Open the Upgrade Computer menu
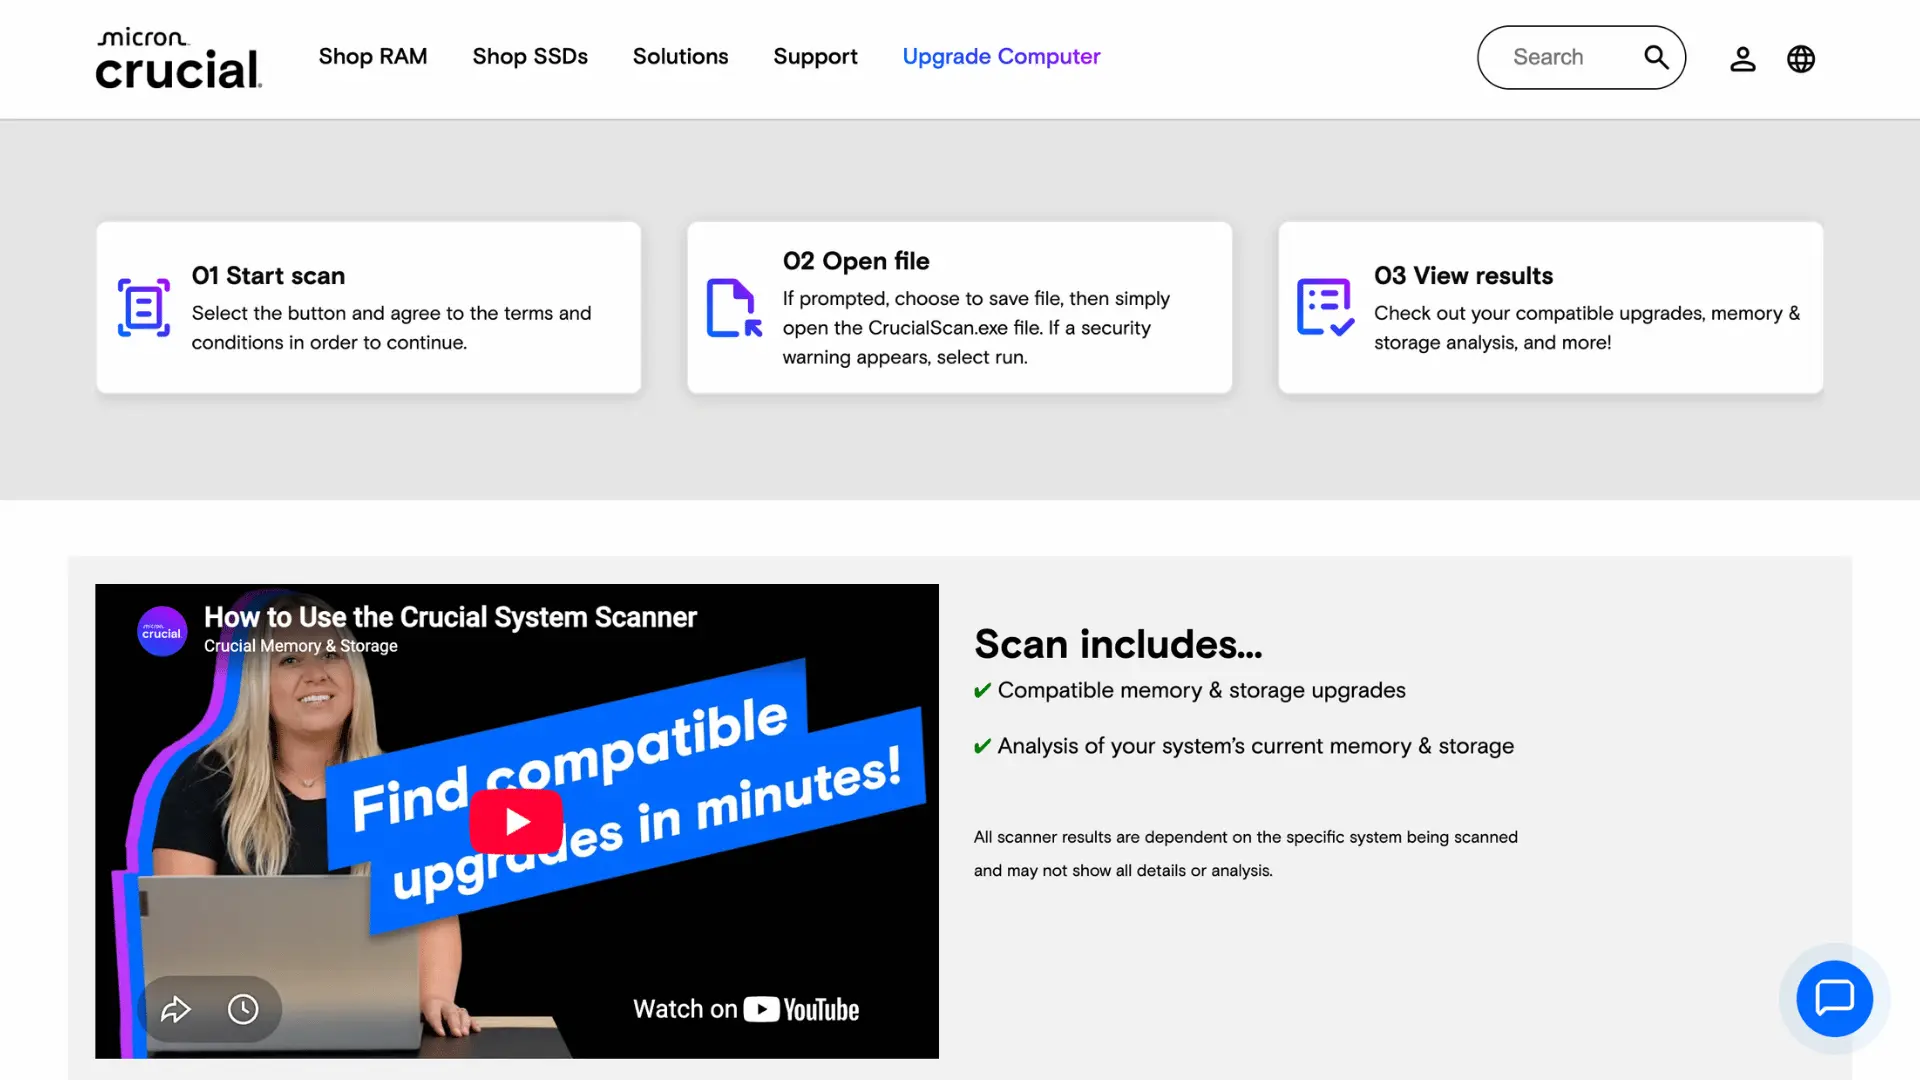Screen dimensions: 1920x1080 point(1001,57)
